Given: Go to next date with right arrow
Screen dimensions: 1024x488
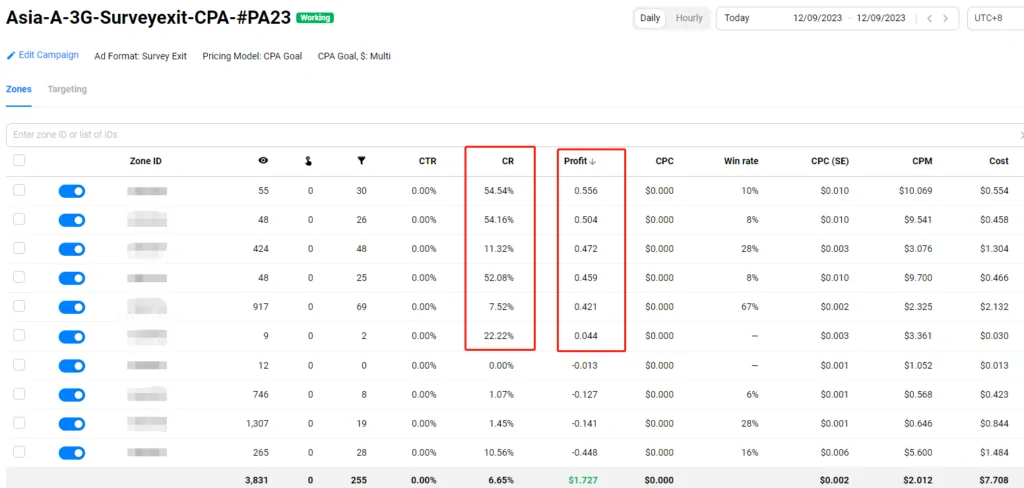Looking at the screenshot, I should [x=946, y=18].
